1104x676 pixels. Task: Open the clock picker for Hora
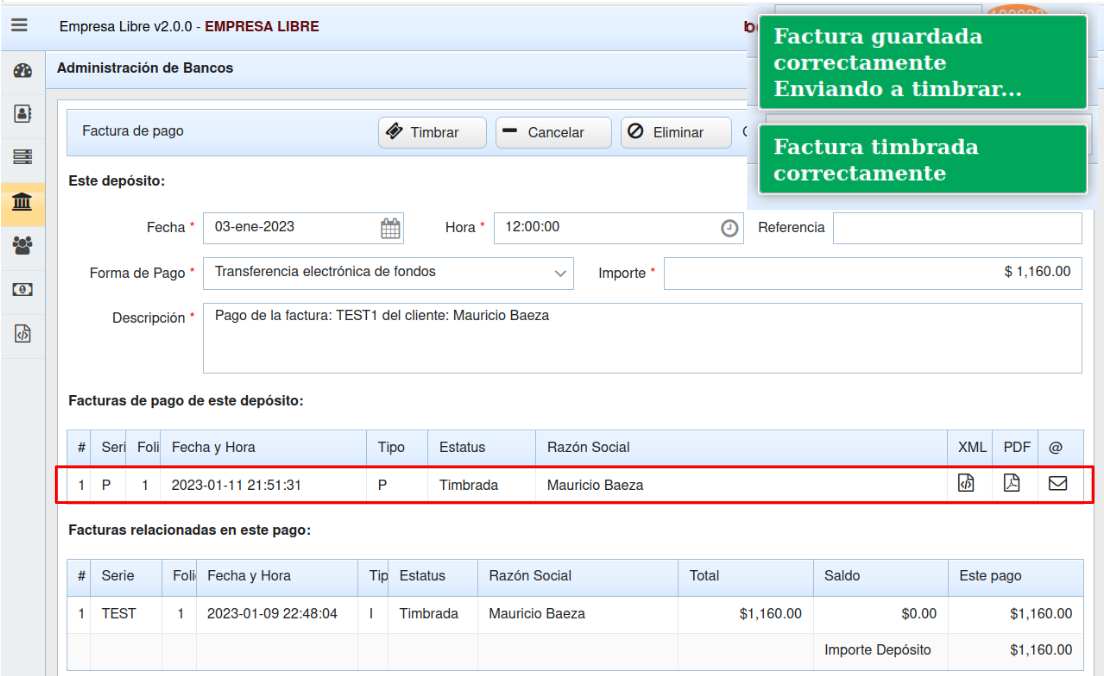[x=730, y=228]
